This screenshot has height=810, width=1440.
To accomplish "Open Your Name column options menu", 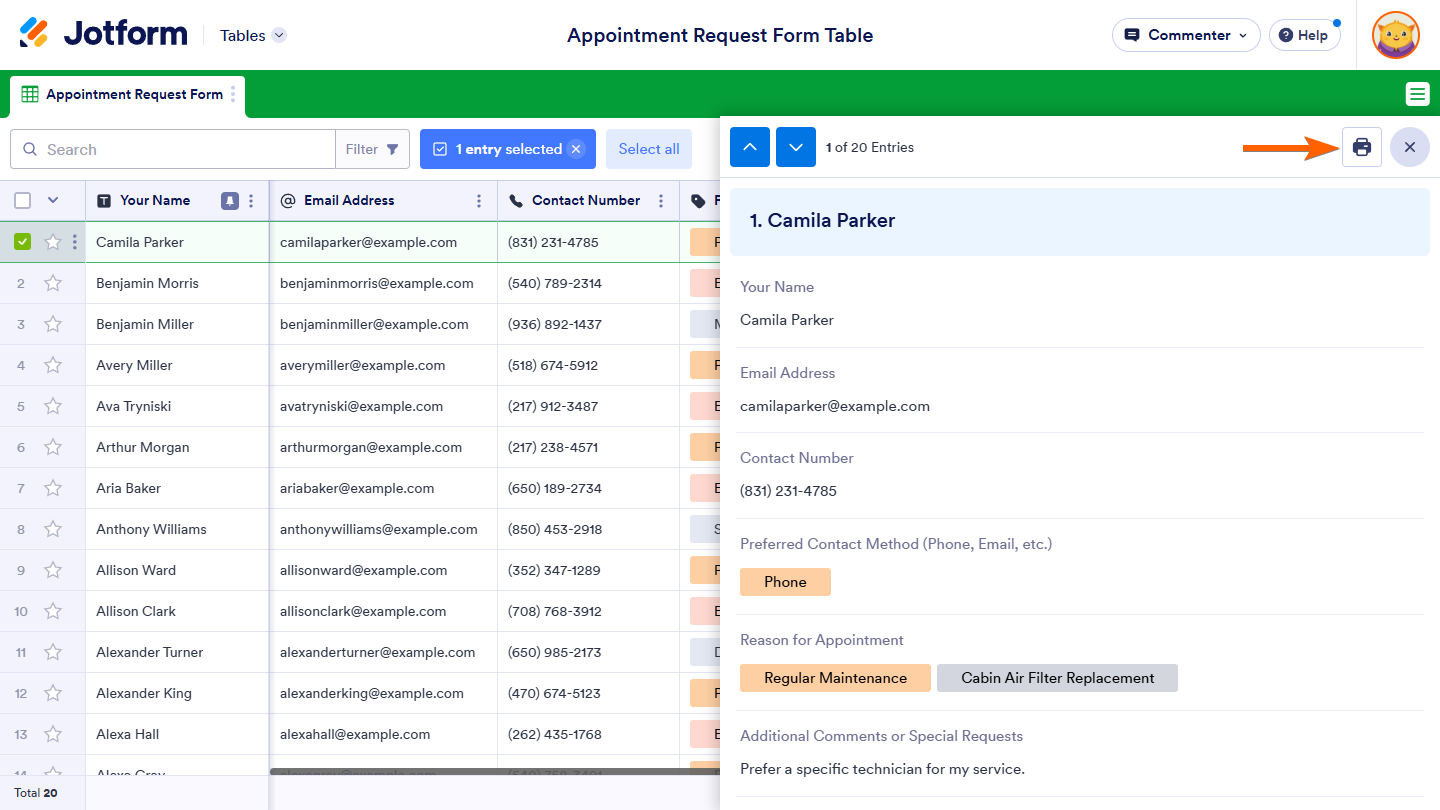I will click(251, 200).
